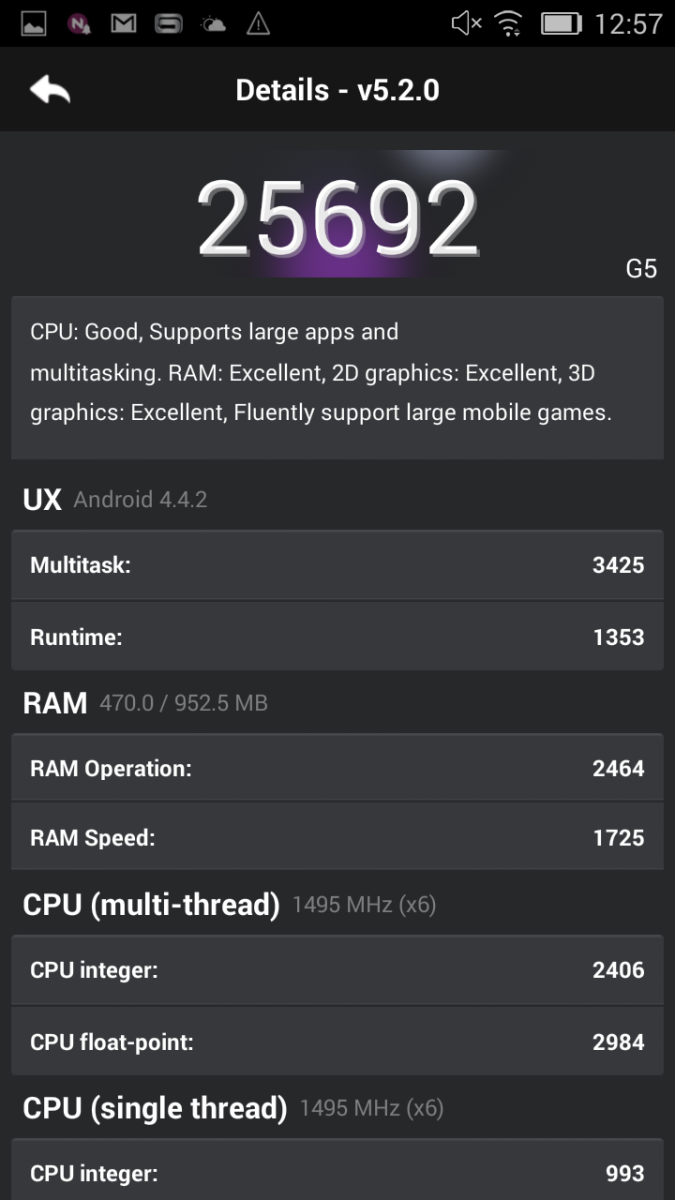Tap the total score 25692

[x=337, y=218]
